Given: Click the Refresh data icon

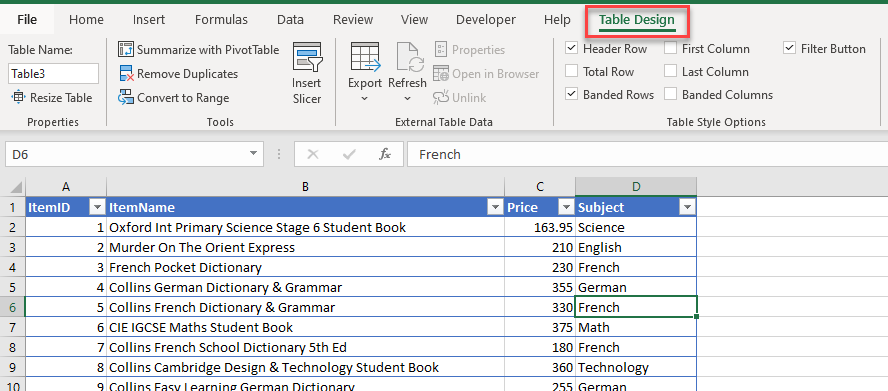Looking at the screenshot, I should 408,57.
